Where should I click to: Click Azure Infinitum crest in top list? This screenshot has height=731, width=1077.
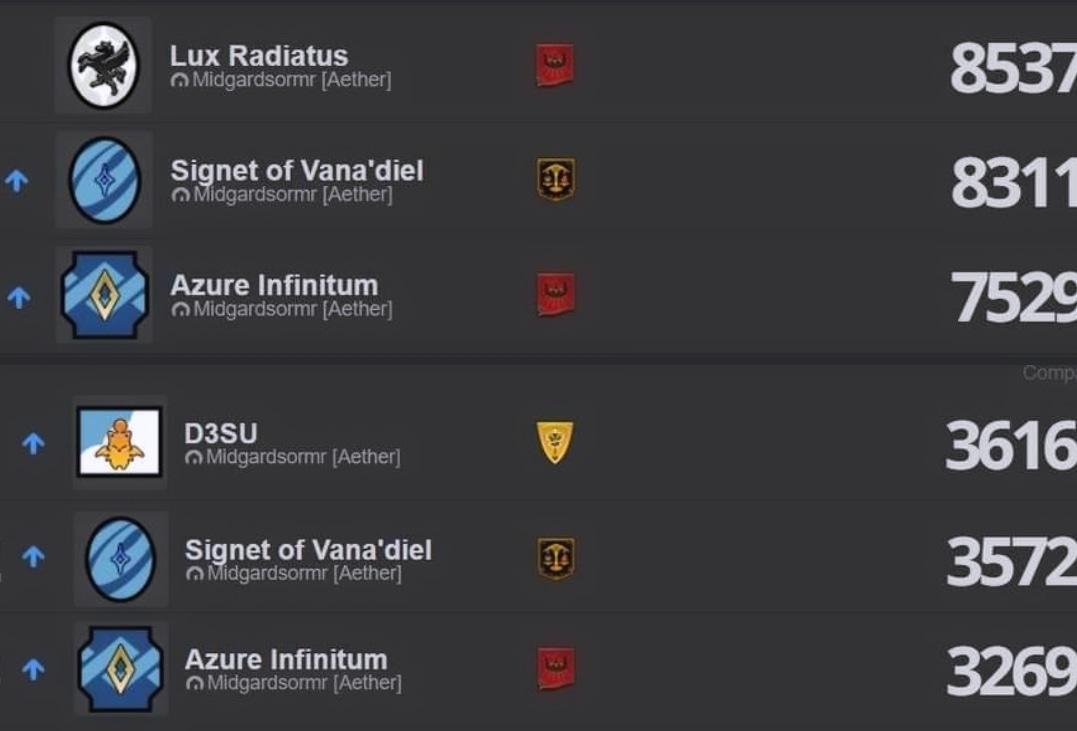tap(104, 295)
